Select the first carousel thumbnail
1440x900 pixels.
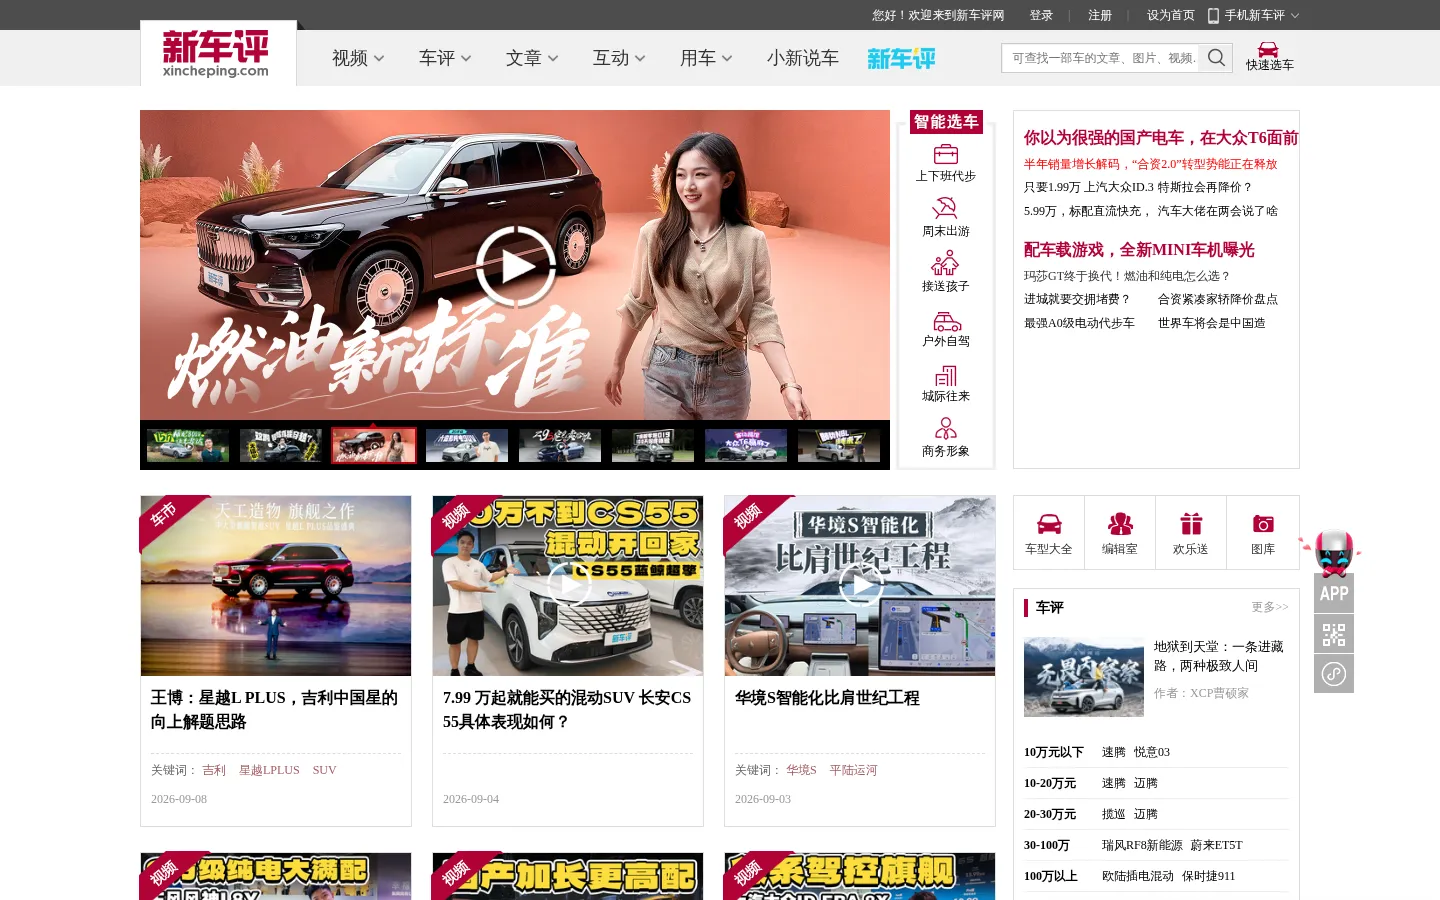188,445
